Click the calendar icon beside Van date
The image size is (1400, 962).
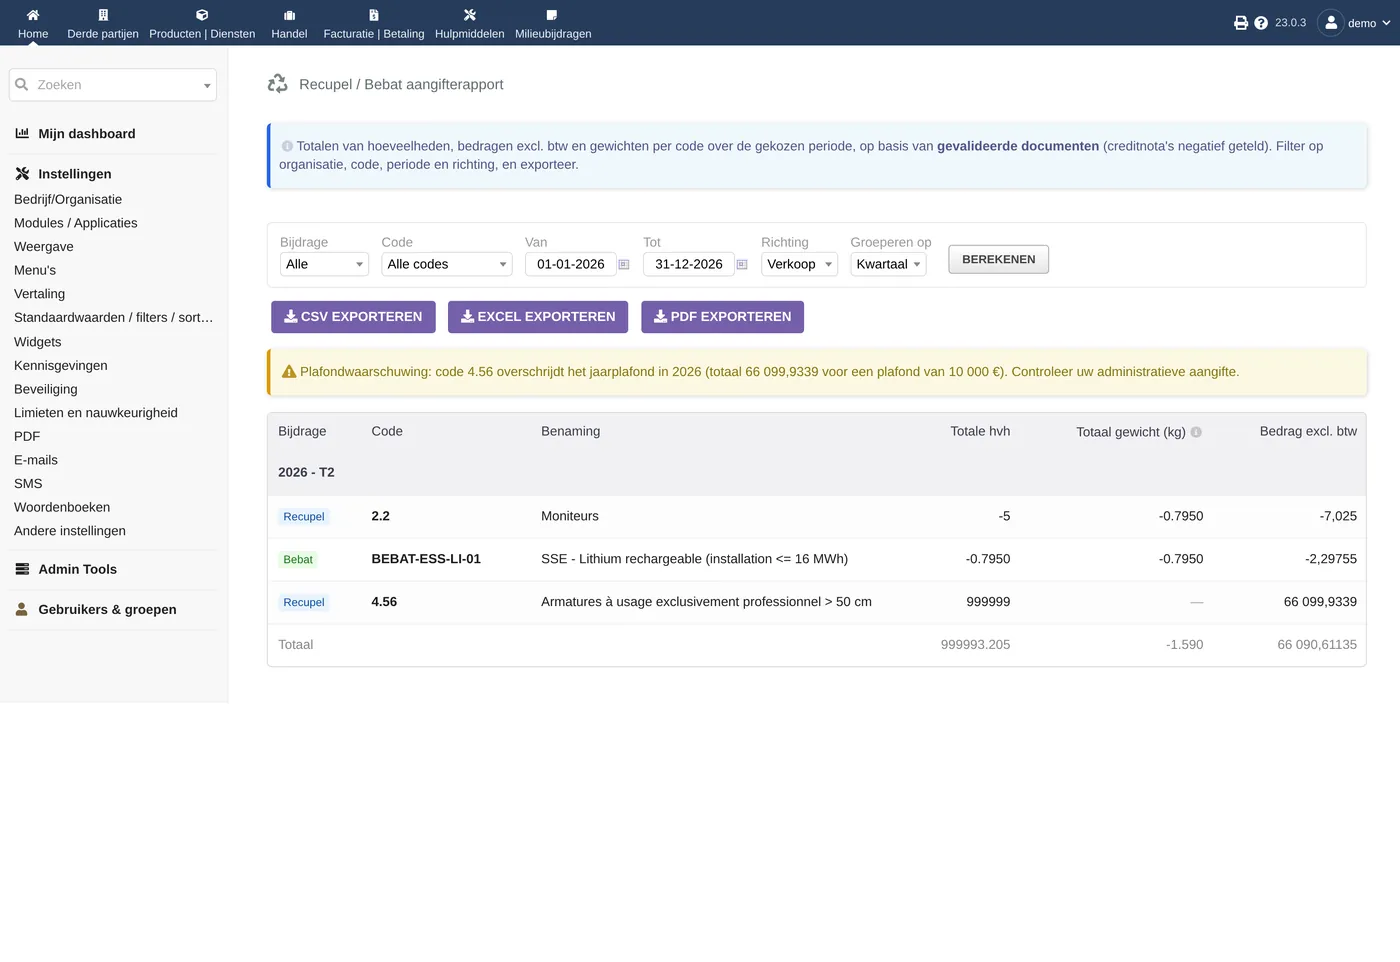(624, 265)
